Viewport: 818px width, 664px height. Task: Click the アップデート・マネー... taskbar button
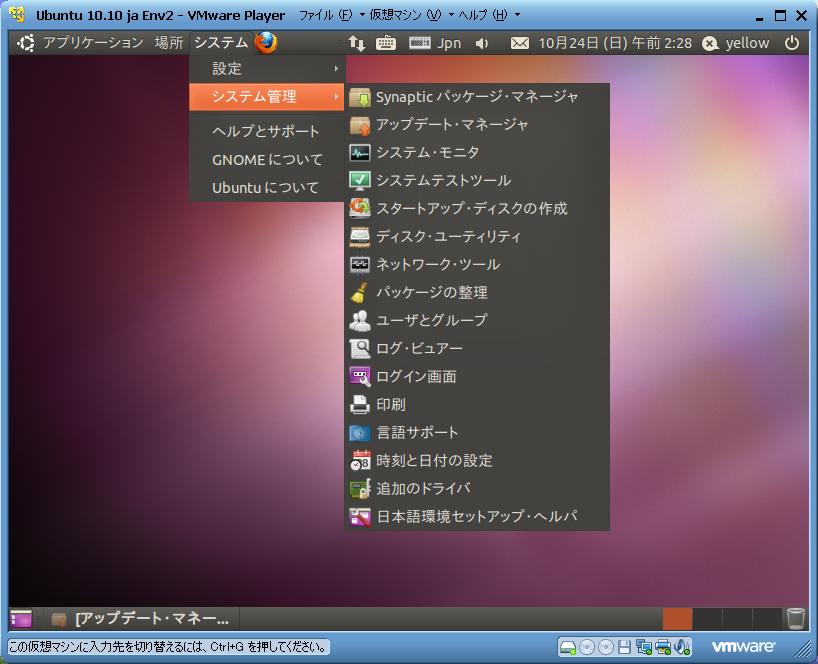(x=141, y=619)
